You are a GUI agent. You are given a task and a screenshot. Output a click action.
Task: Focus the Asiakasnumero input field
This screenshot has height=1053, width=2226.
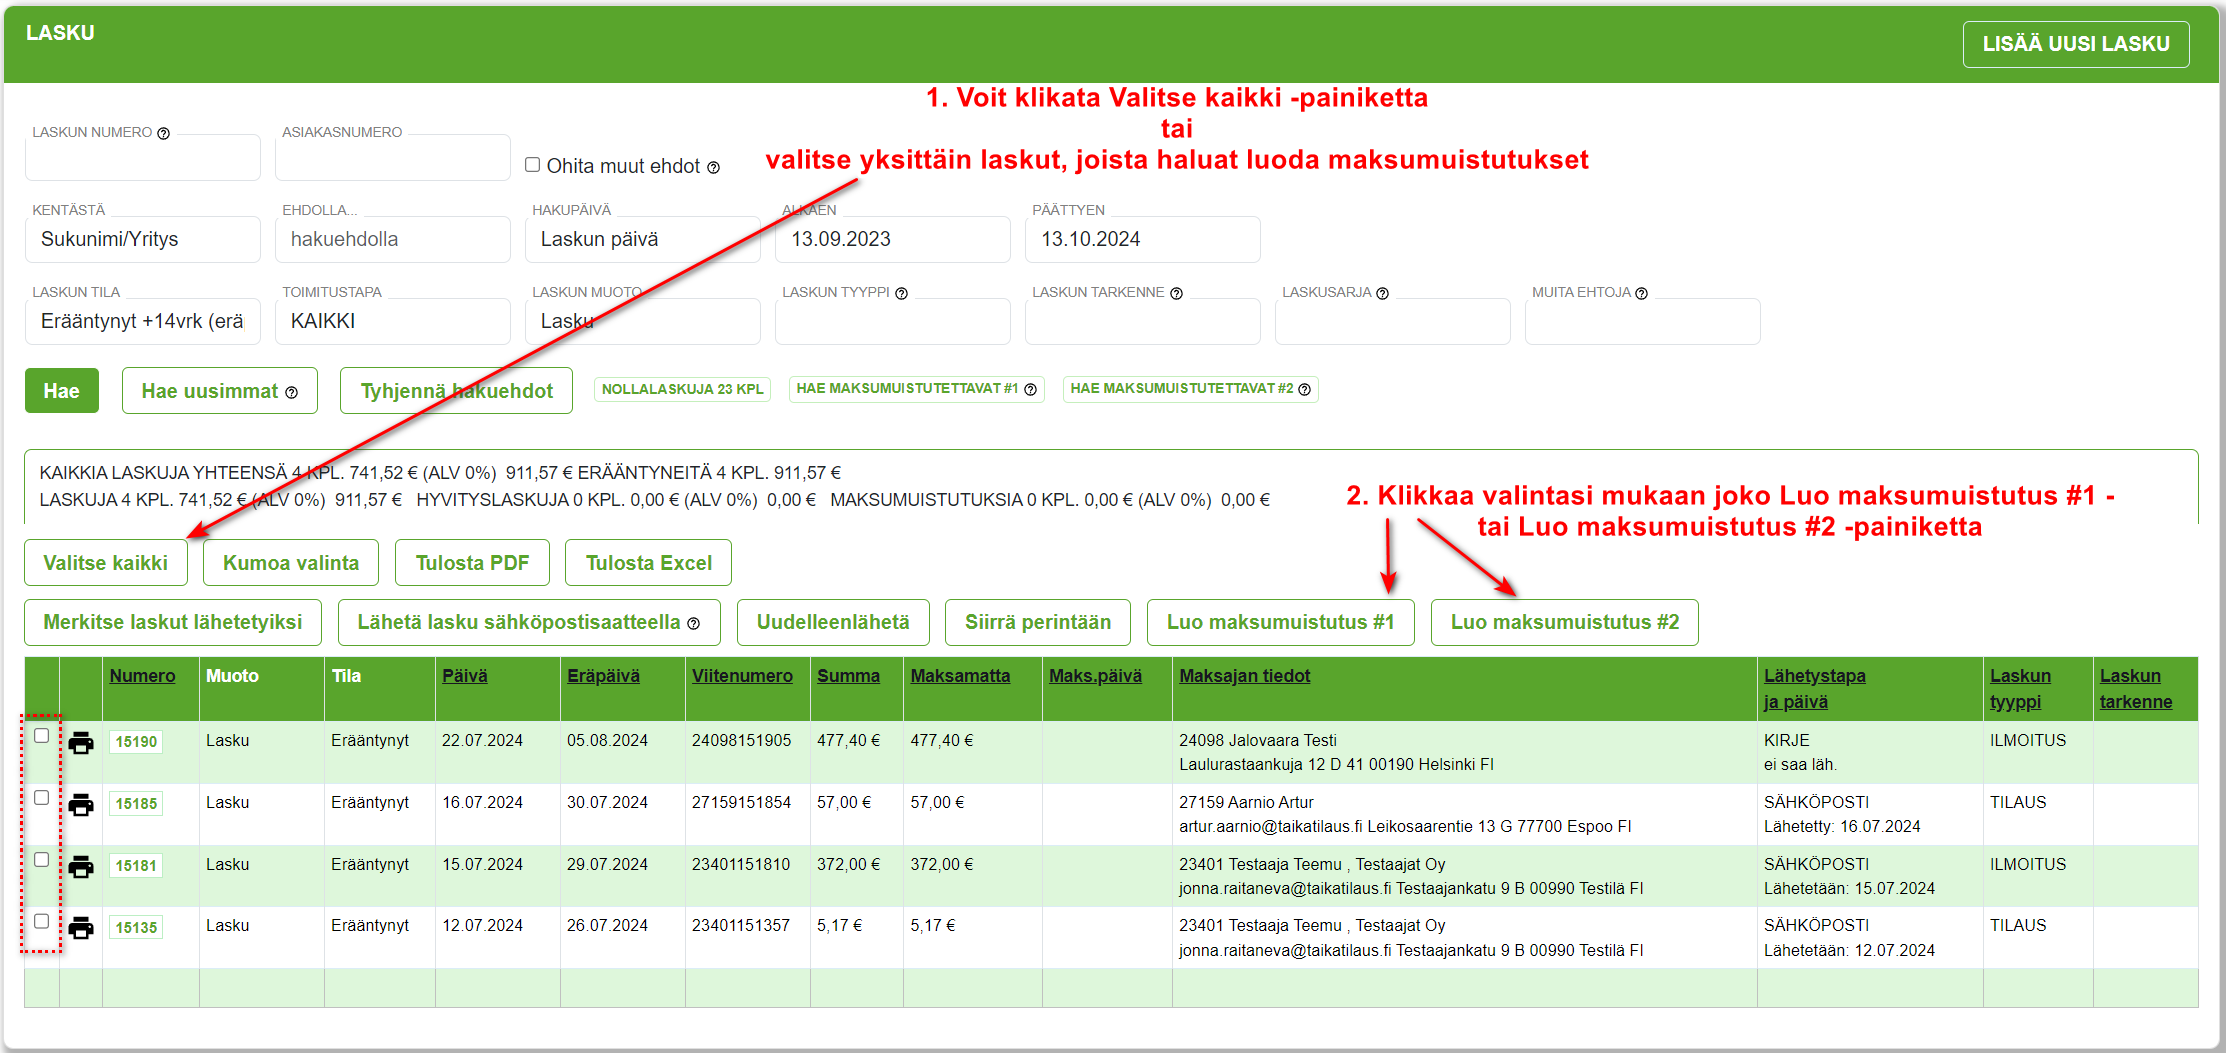point(393,158)
